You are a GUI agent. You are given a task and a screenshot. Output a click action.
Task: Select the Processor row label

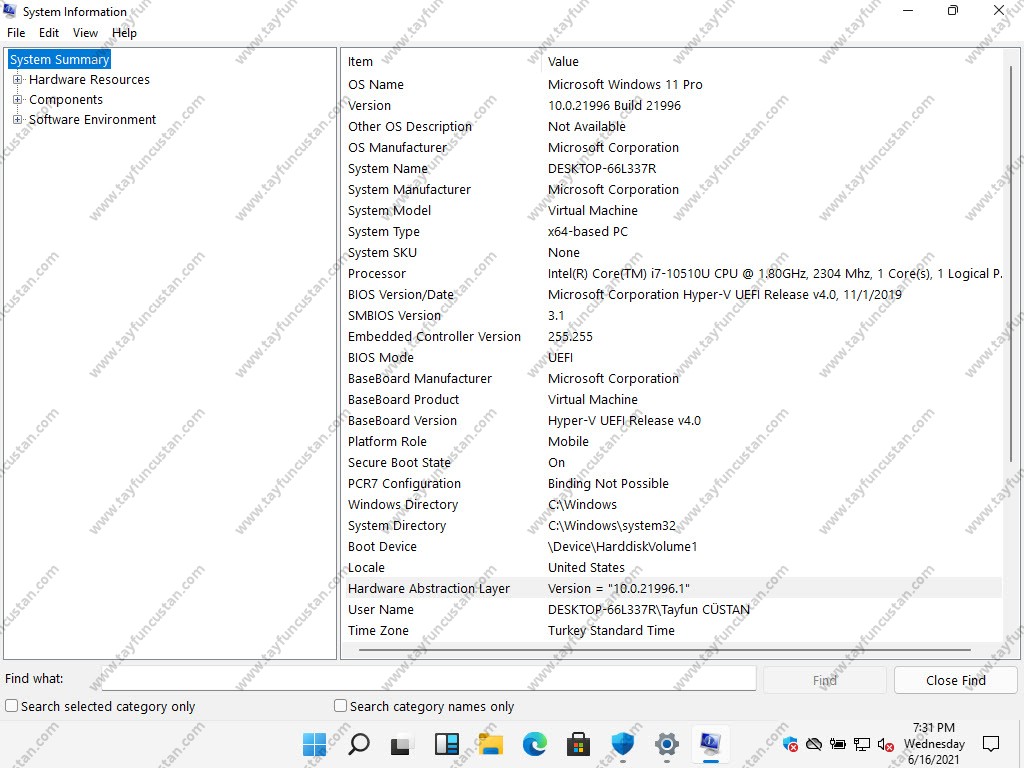tap(376, 274)
